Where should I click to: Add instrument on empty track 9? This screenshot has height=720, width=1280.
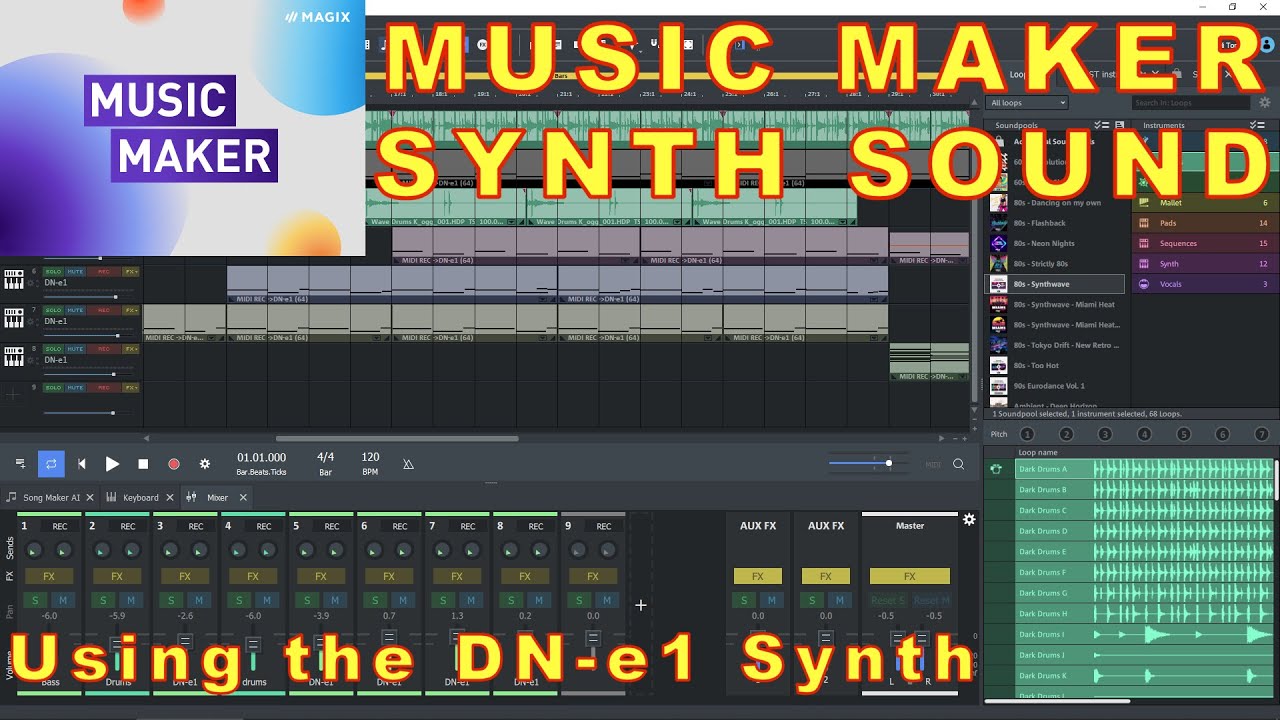[13, 395]
